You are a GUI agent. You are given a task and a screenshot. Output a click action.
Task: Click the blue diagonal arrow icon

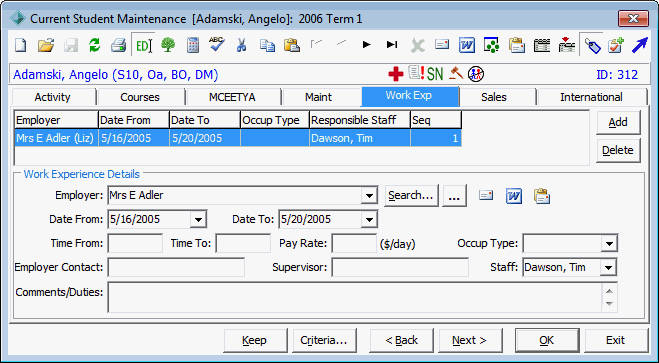point(640,45)
